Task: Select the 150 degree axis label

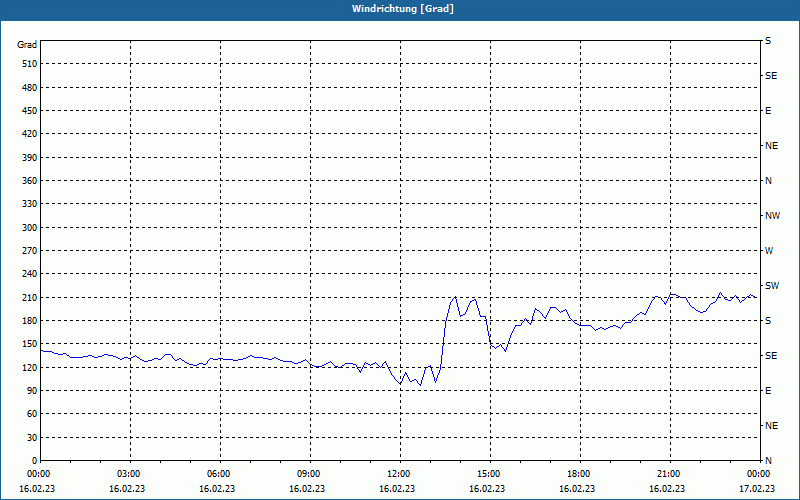Action: click(30, 343)
